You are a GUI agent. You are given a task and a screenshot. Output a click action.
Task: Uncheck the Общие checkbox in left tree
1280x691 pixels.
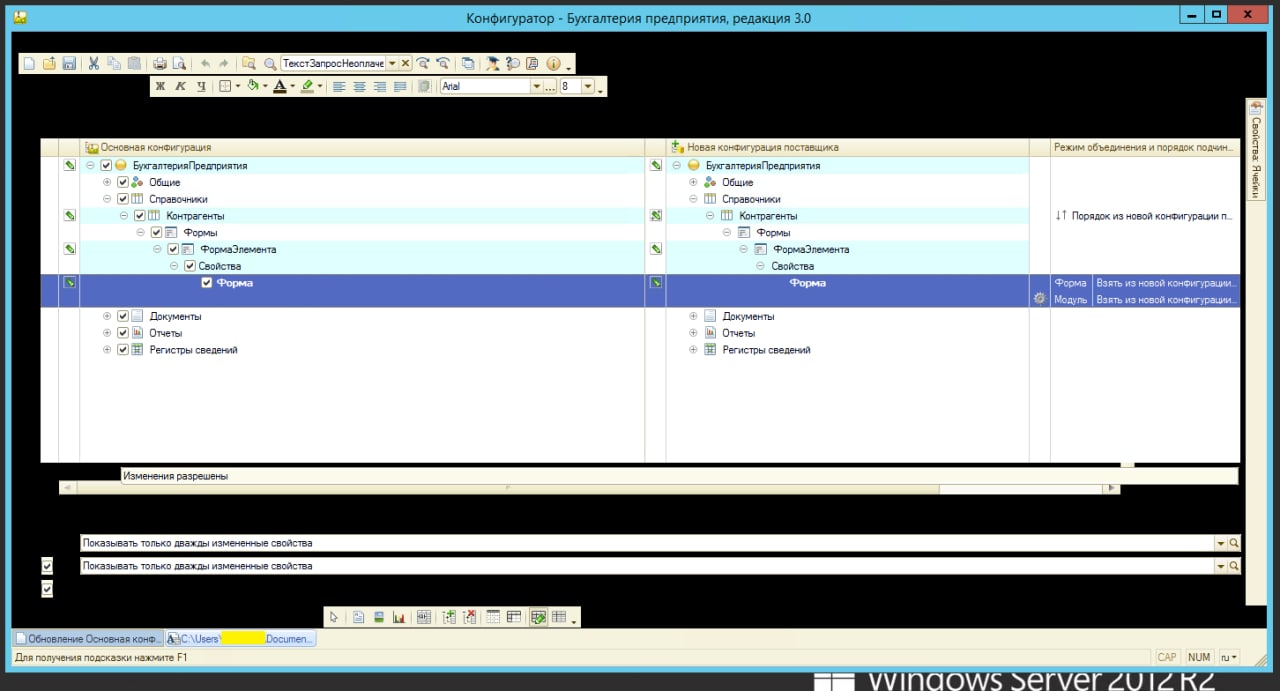123,183
